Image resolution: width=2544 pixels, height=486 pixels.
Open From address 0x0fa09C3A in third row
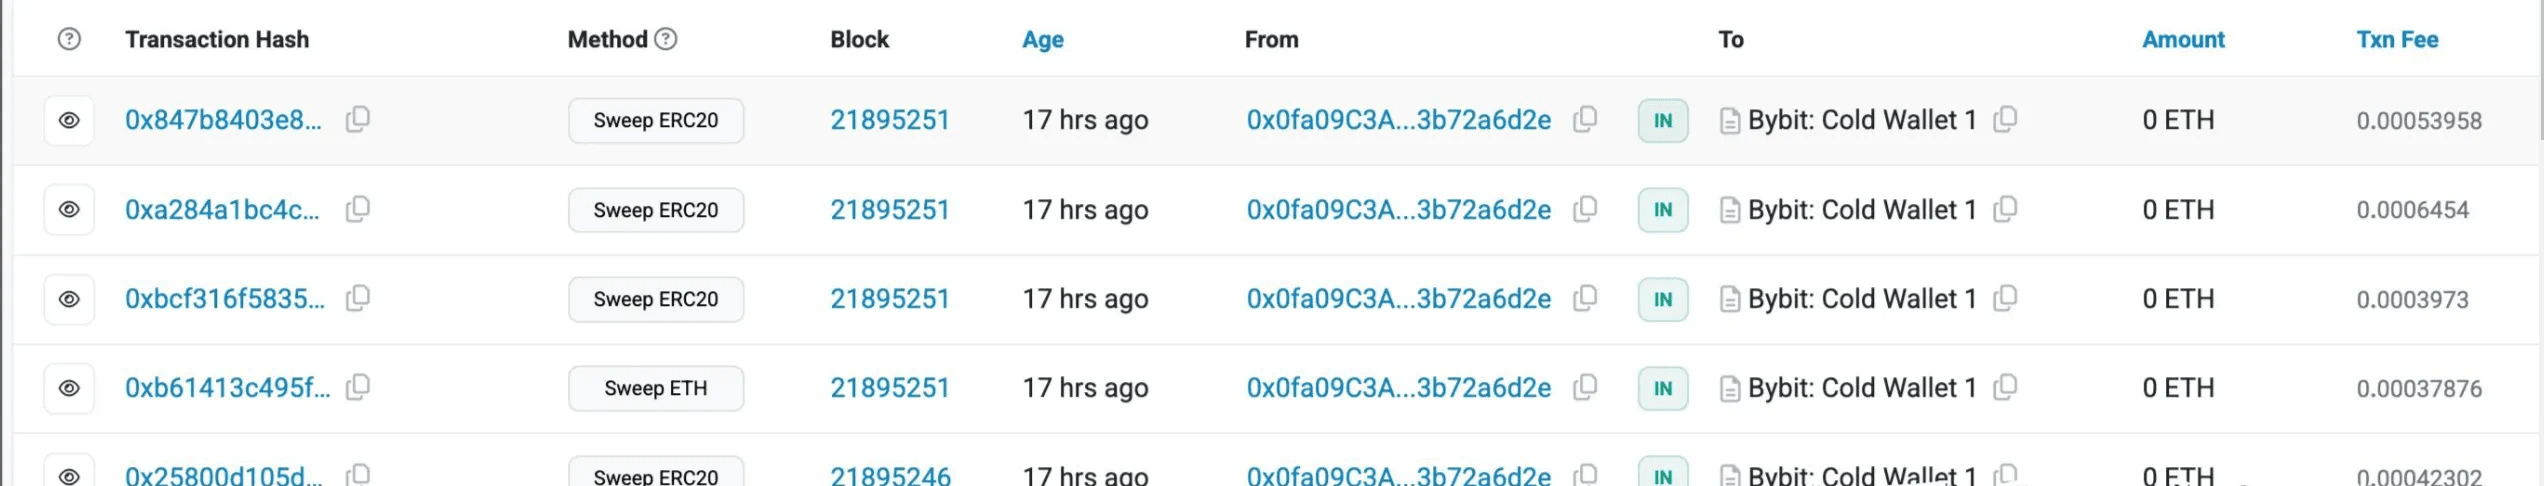tap(1399, 299)
